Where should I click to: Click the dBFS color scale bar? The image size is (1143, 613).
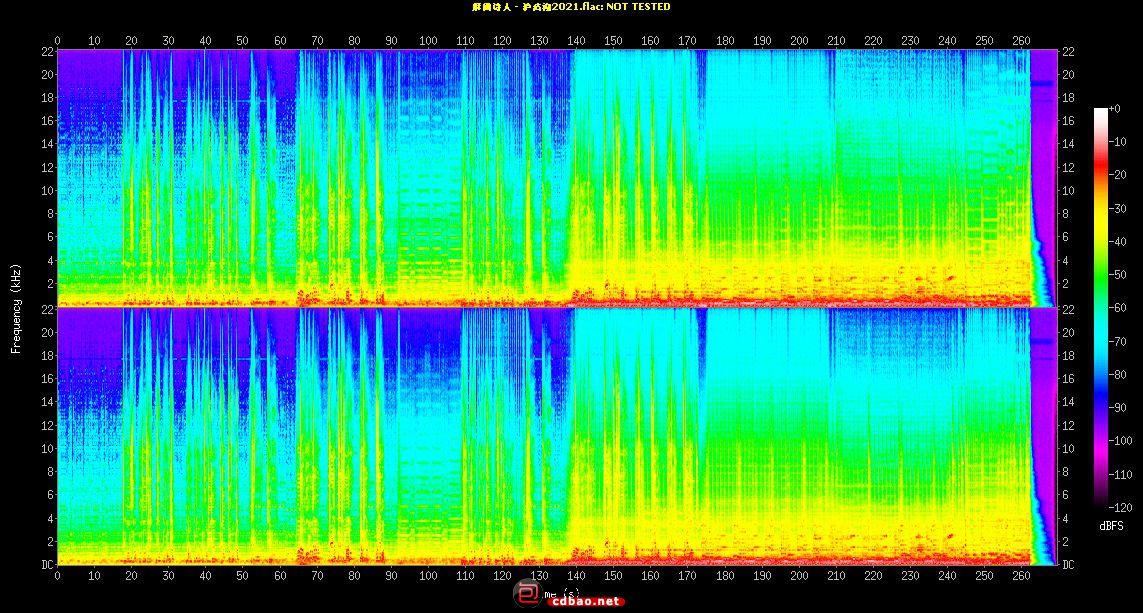[1100, 308]
